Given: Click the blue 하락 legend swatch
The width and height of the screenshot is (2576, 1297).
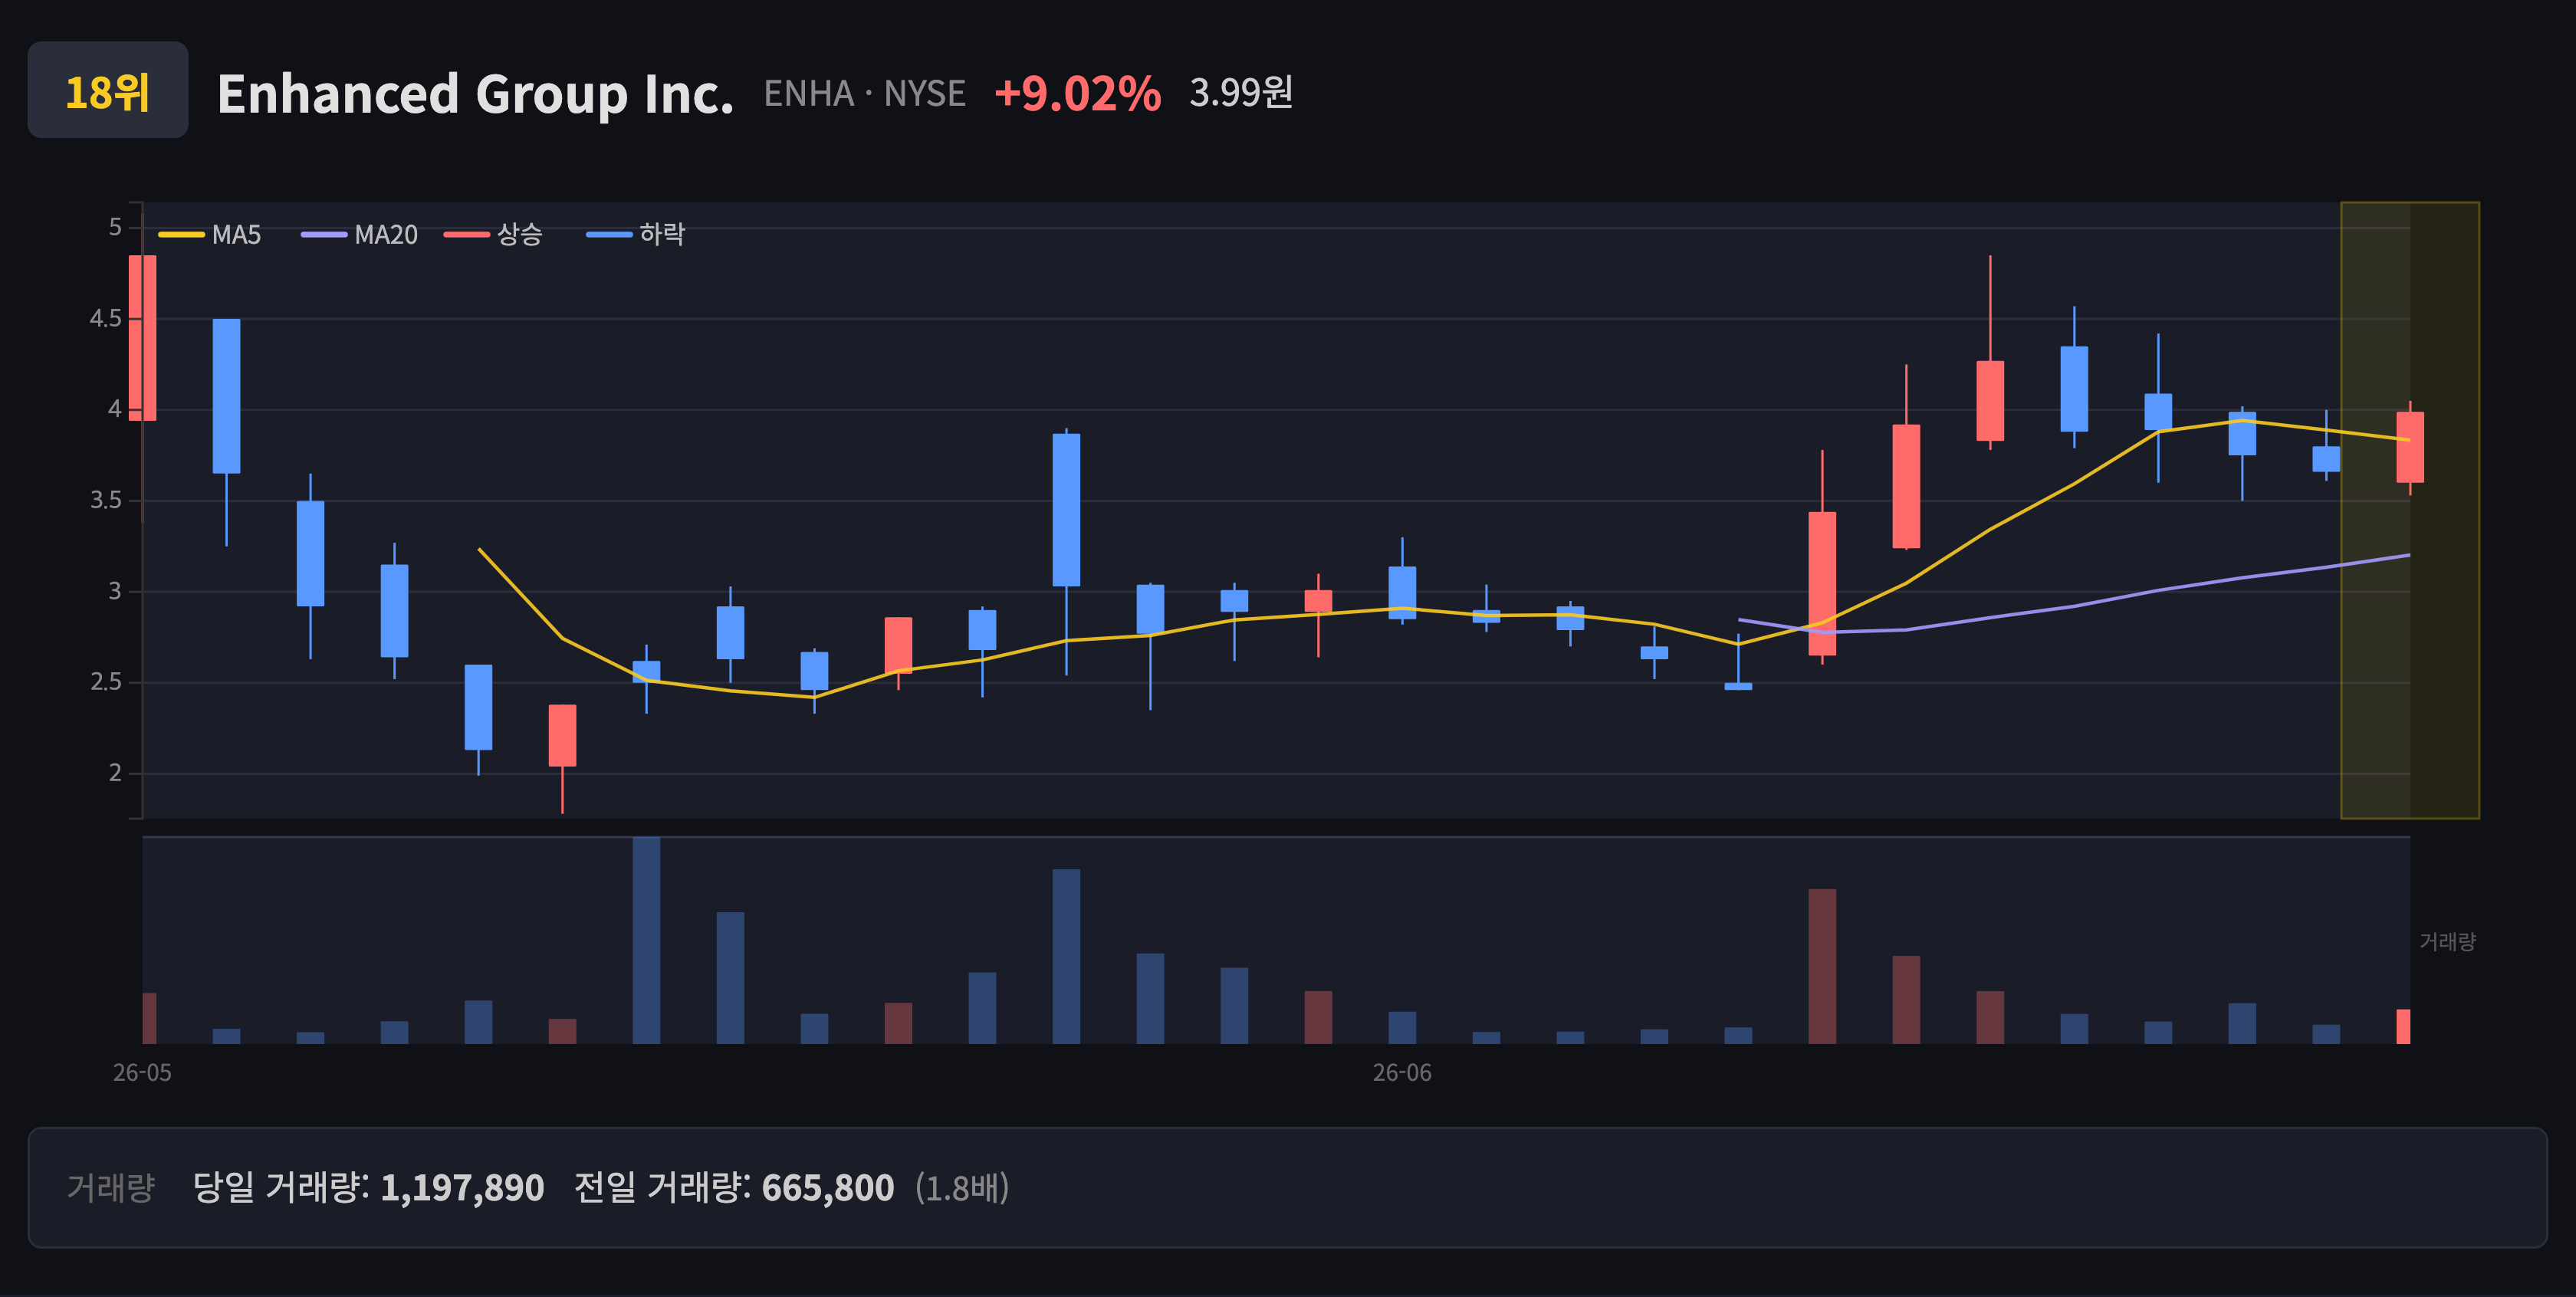Looking at the screenshot, I should point(610,234).
